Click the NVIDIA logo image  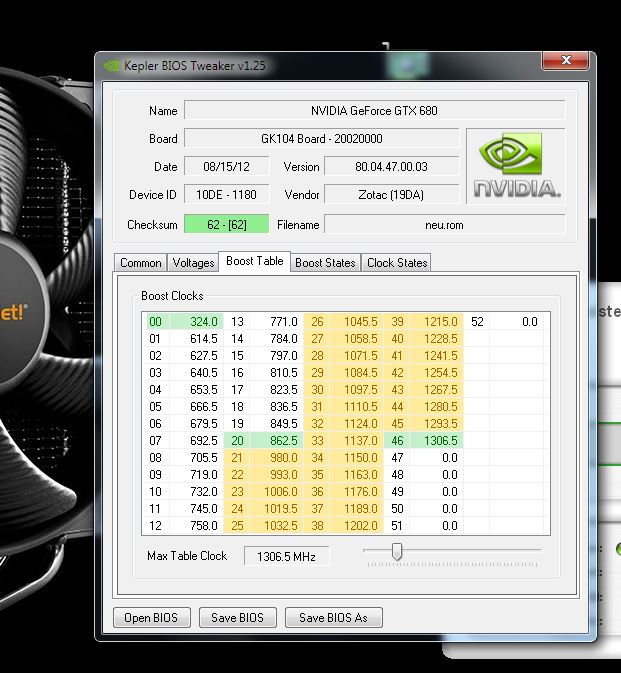[x=516, y=166]
